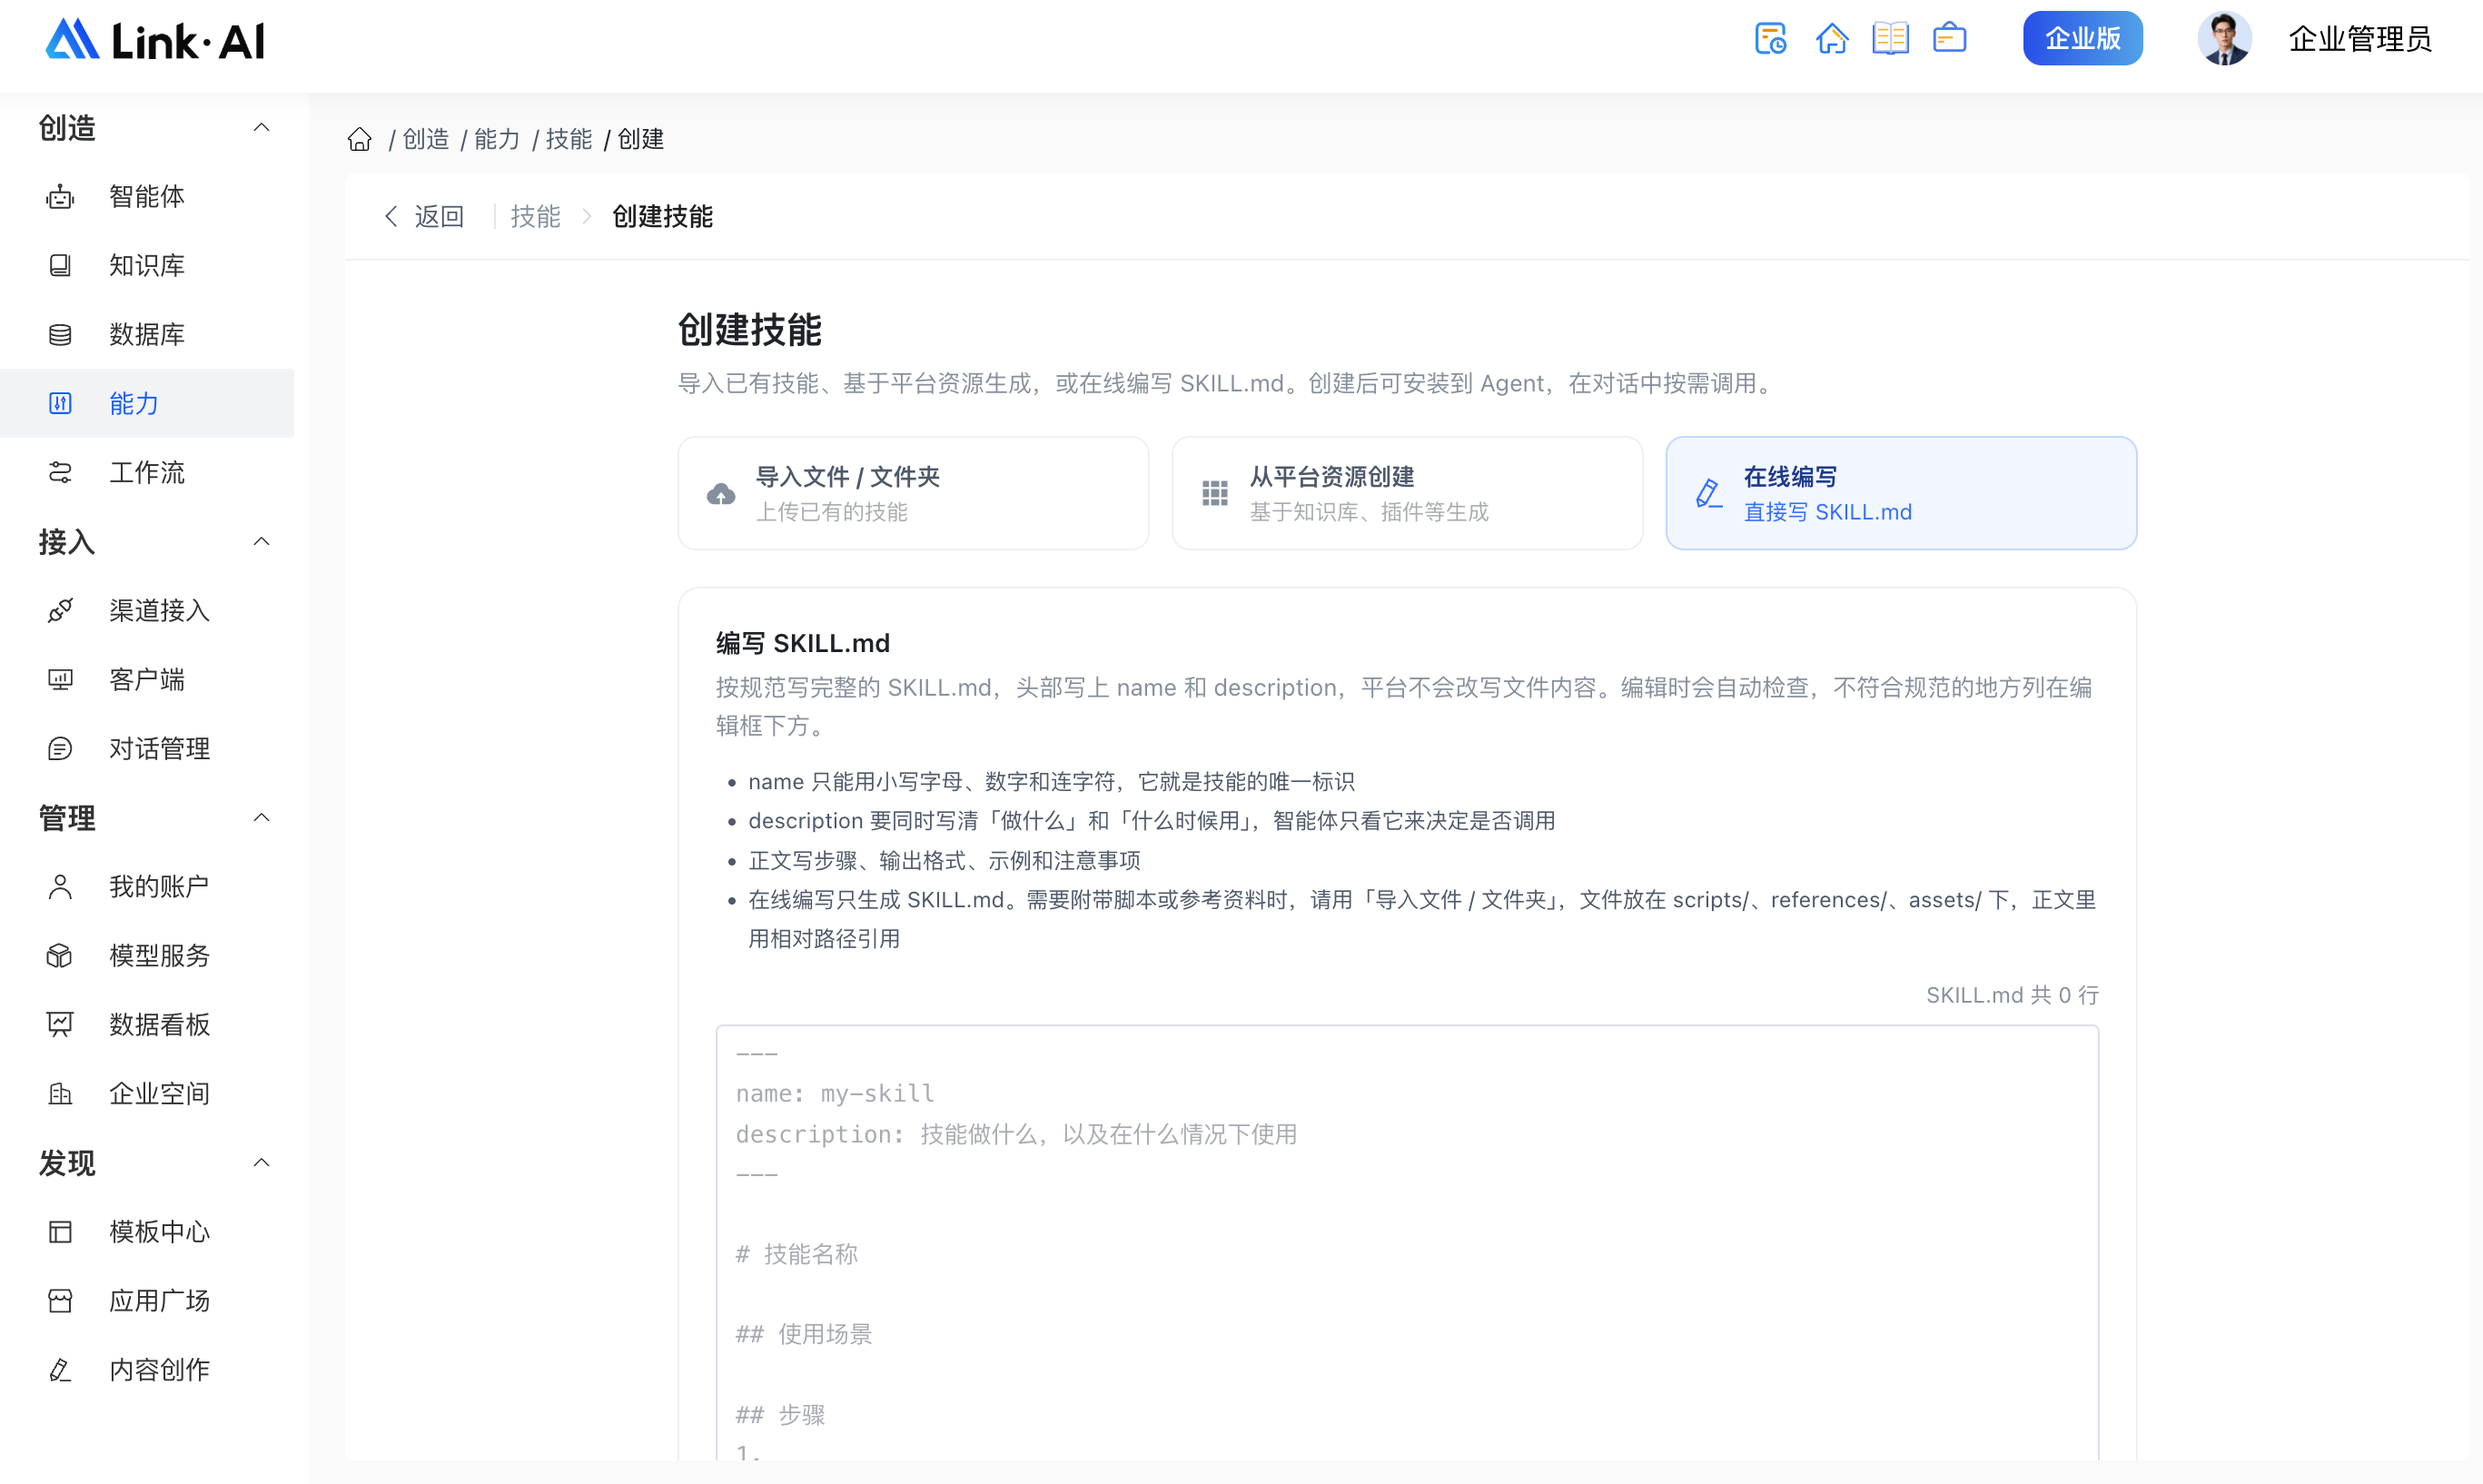2483x1484 pixels.
Task: Open 模板中心 in the sidebar
Action: 147,1232
